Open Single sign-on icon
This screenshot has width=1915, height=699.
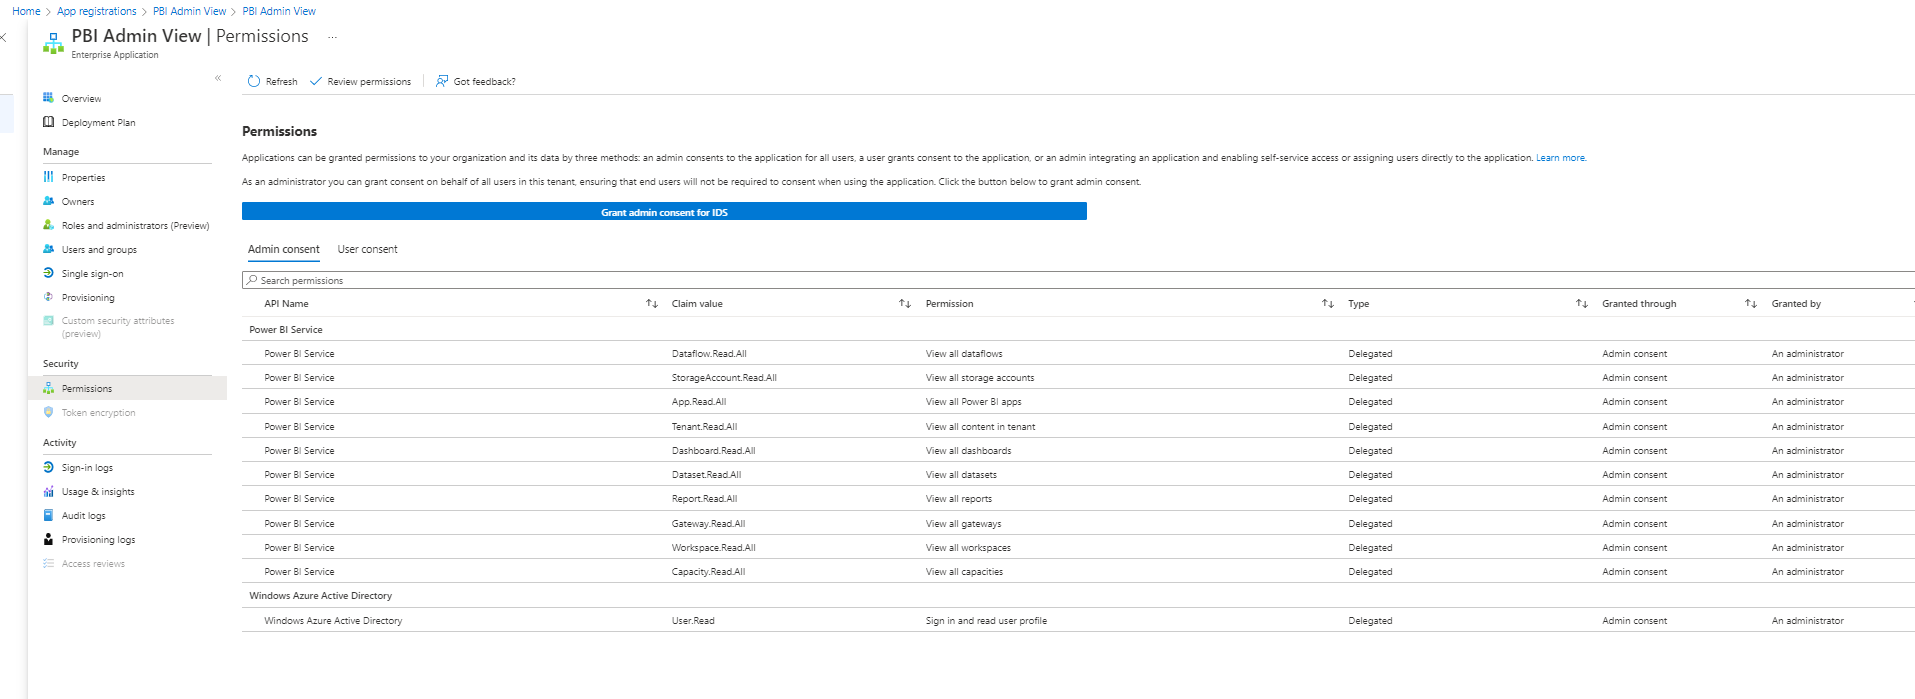tap(48, 273)
